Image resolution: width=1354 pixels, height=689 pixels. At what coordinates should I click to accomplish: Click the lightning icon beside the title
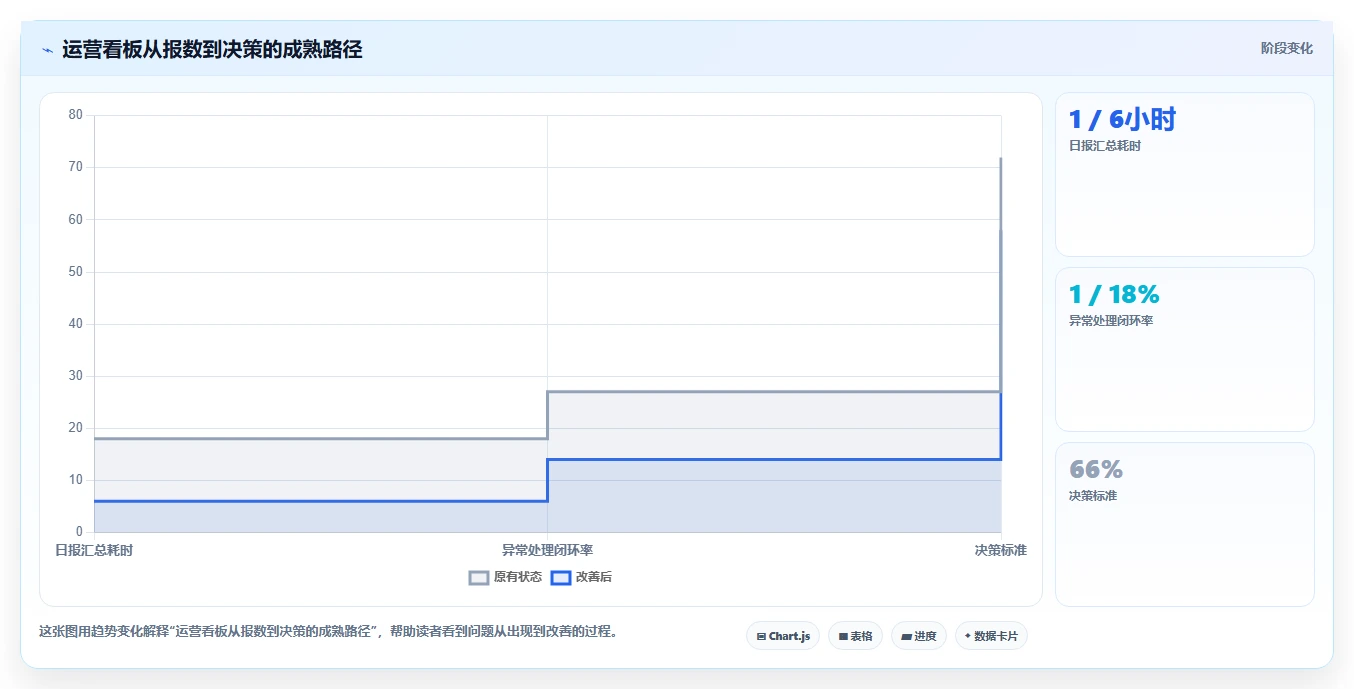[47, 50]
